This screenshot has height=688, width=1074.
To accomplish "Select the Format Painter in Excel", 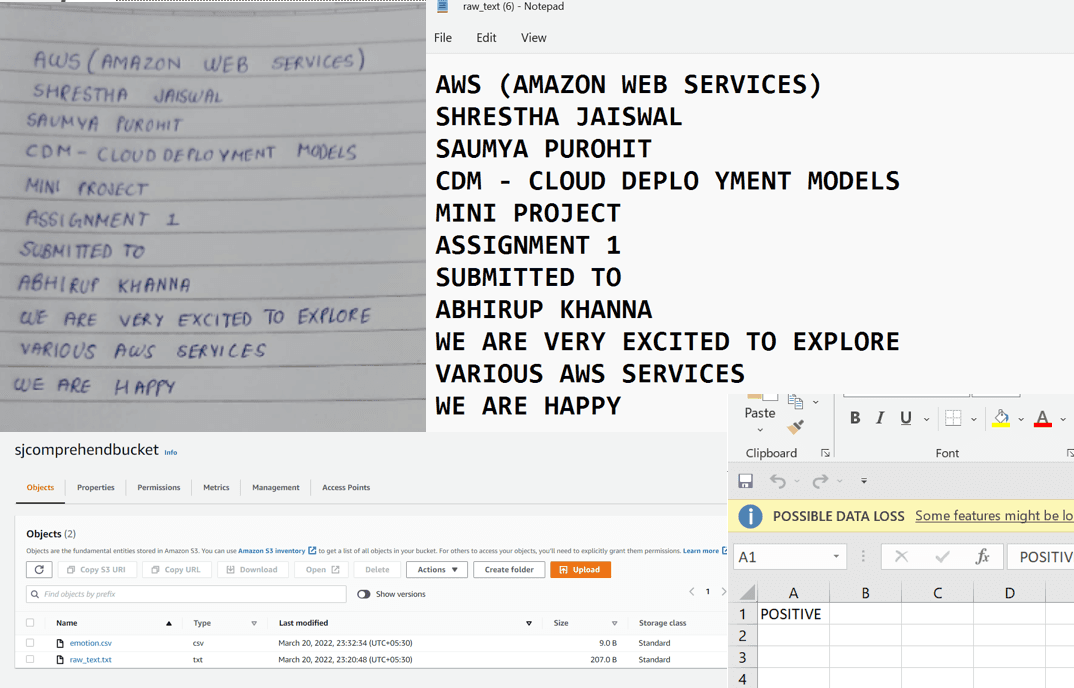I will click(x=794, y=425).
